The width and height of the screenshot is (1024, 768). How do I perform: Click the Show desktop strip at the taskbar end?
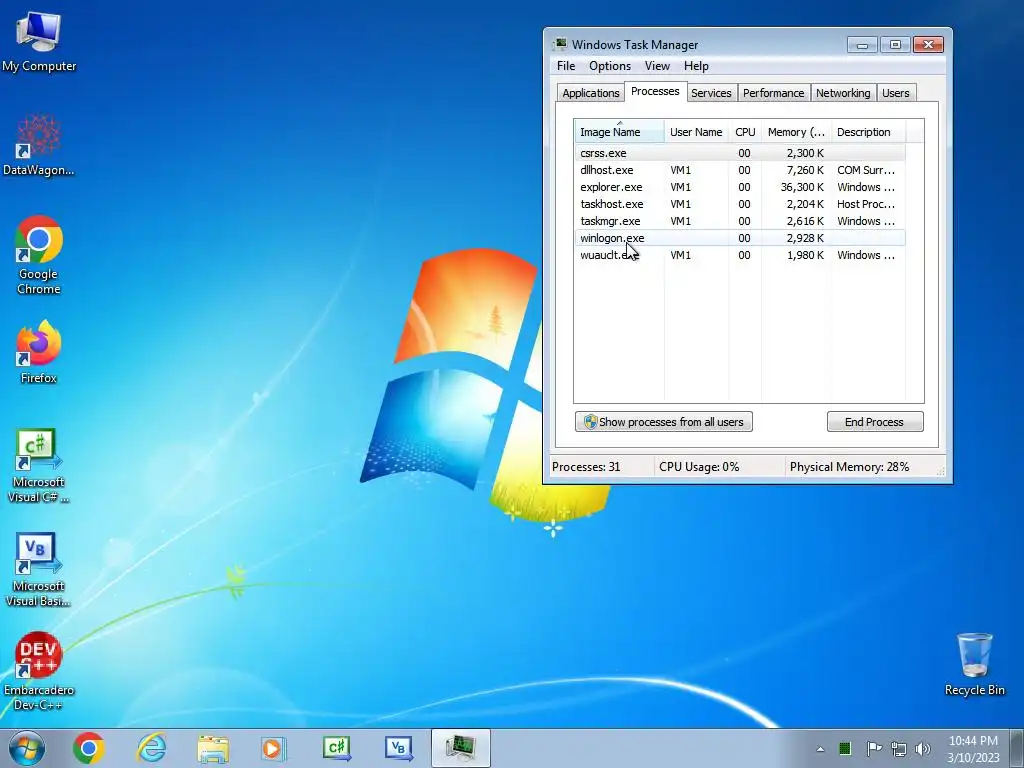1017,748
